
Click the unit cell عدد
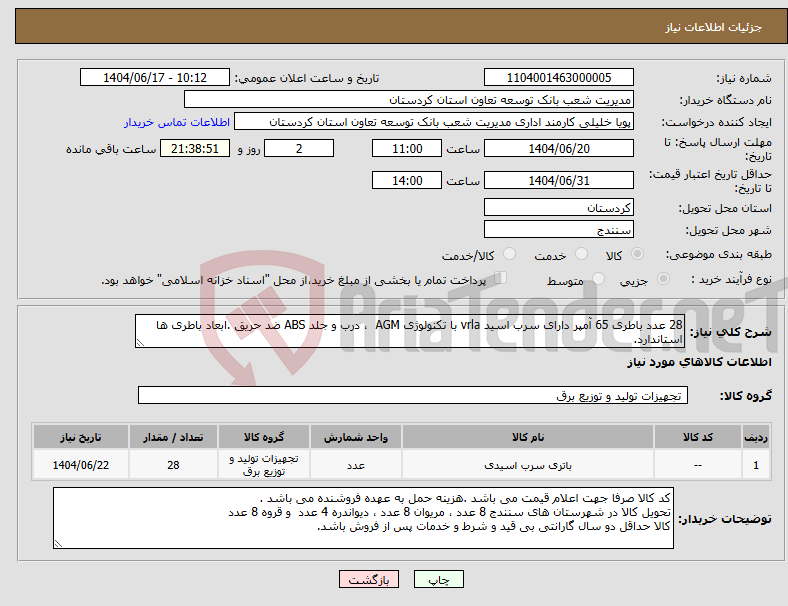[356, 465]
